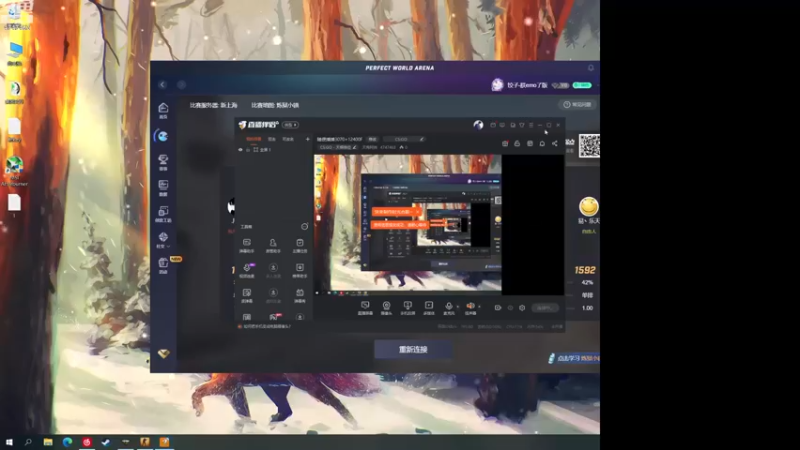Click the share icon above the preview
The height and width of the screenshot is (450, 800).
click(x=555, y=143)
